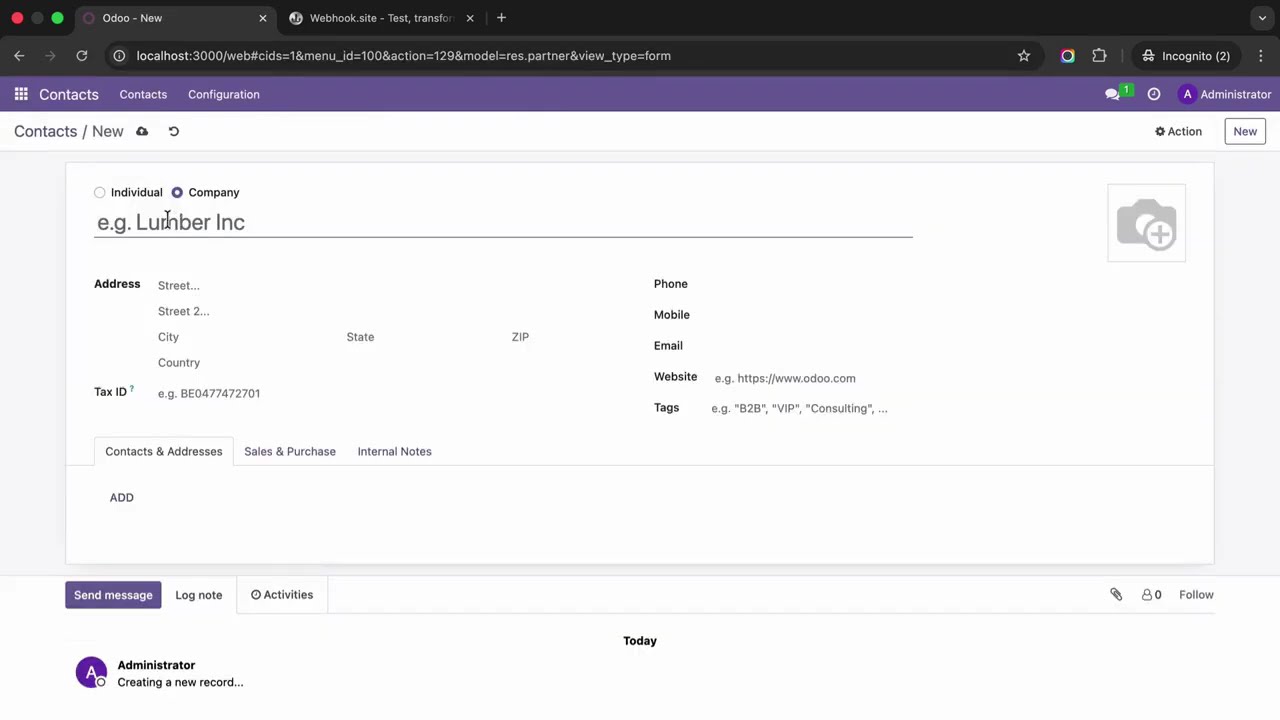Click the Administrator avatar in chatter
The image size is (1280, 720).
(x=91, y=673)
